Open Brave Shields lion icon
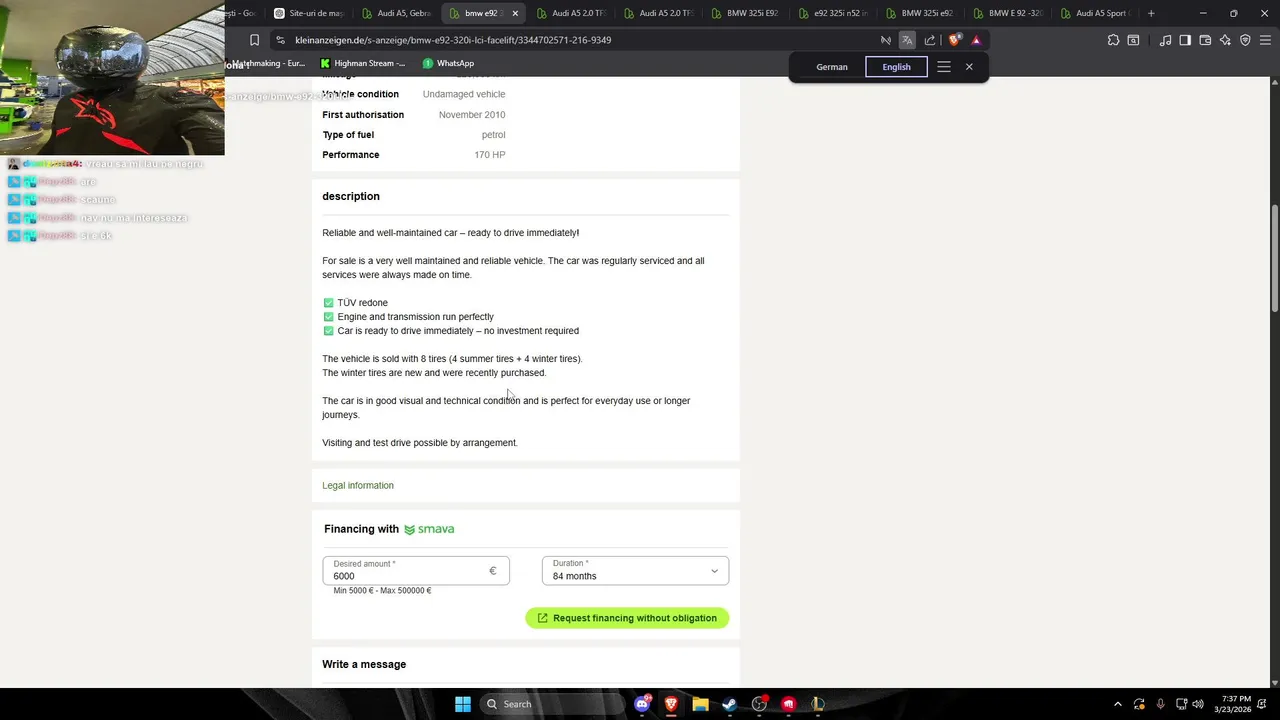 coord(955,40)
